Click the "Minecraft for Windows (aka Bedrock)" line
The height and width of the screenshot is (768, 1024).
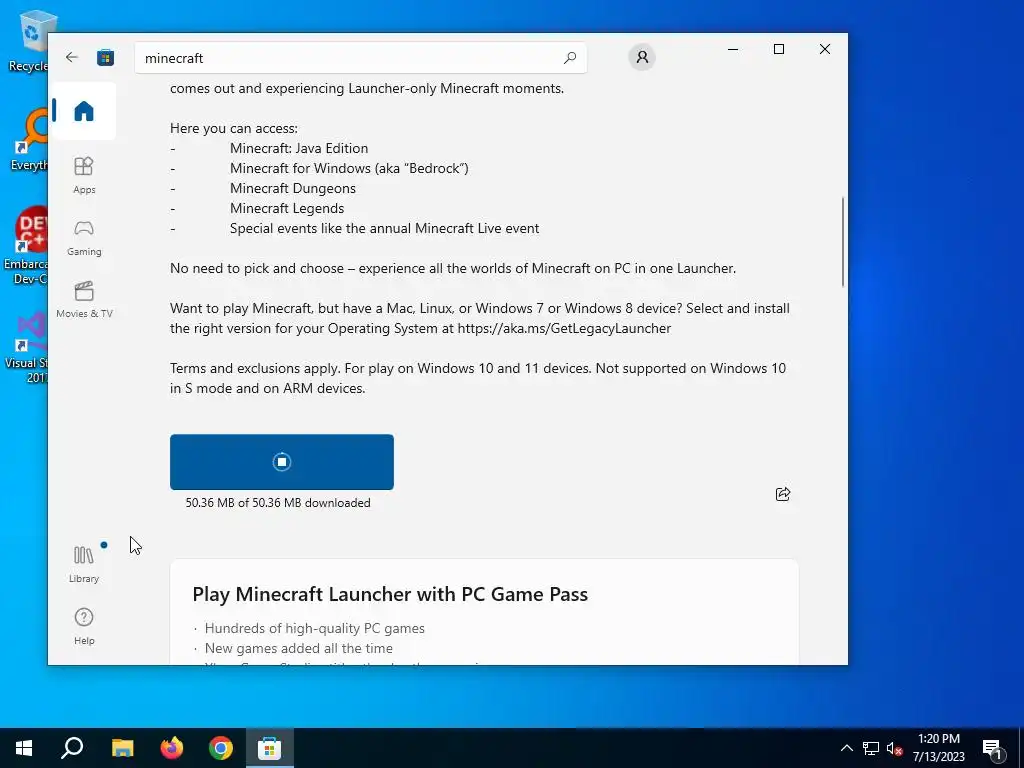(x=349, y=168)
